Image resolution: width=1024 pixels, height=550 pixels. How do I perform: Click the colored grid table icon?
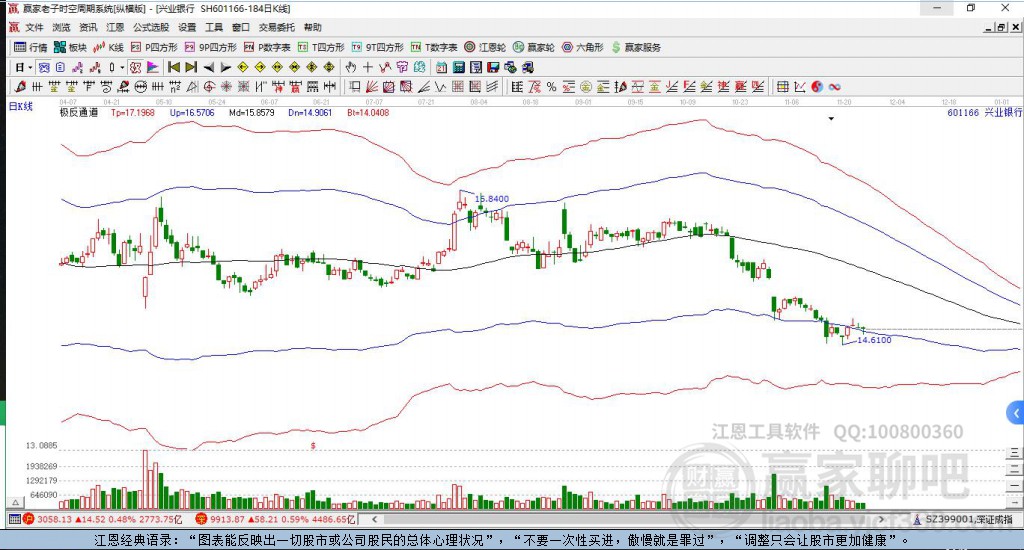pyautogui.click(x=782, y=86)
